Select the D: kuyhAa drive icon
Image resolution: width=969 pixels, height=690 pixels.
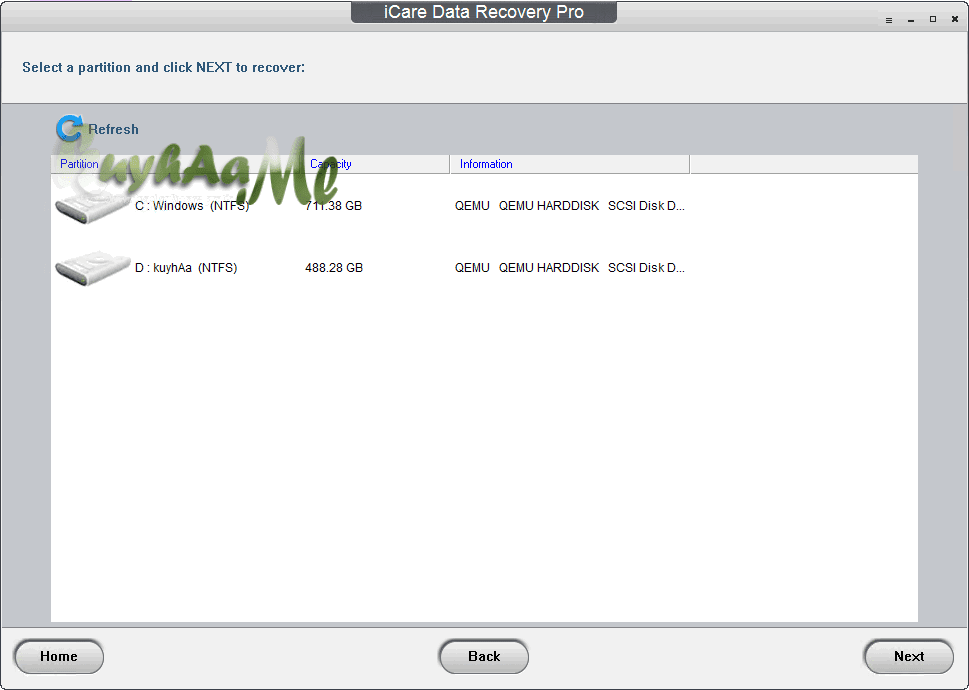click(93, 268)
